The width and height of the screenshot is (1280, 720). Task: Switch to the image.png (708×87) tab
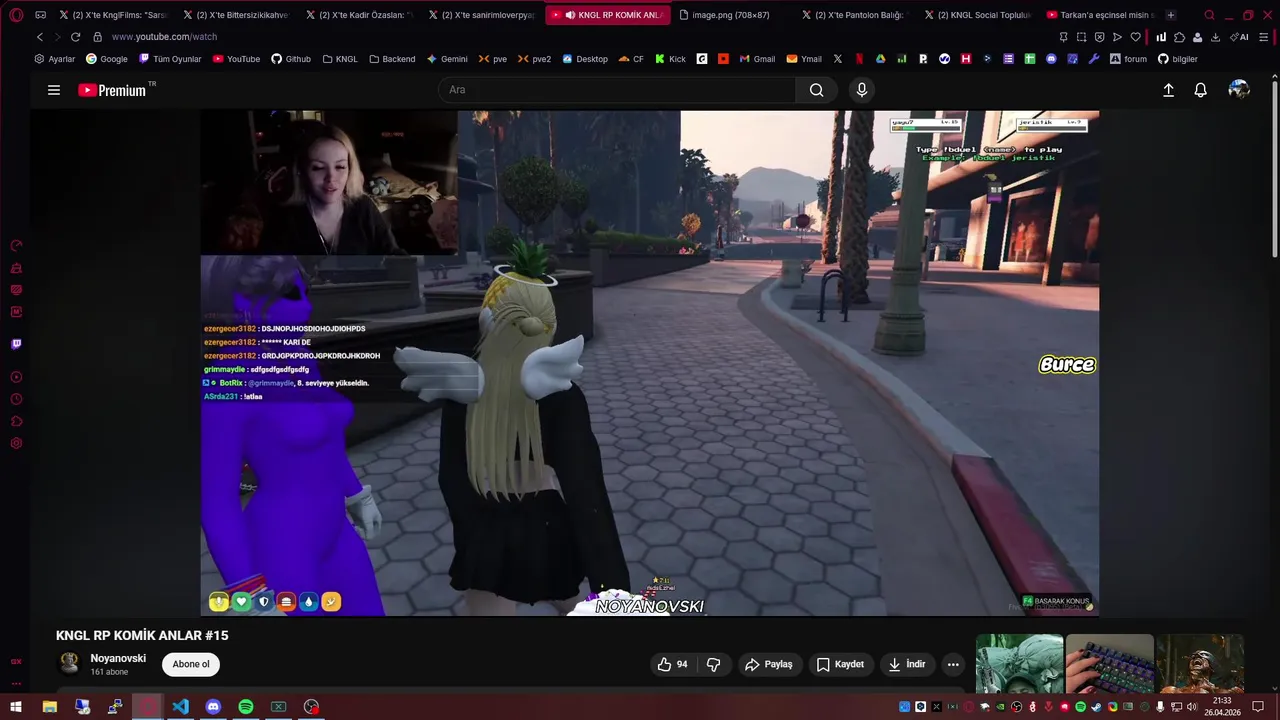pos(731,15)
